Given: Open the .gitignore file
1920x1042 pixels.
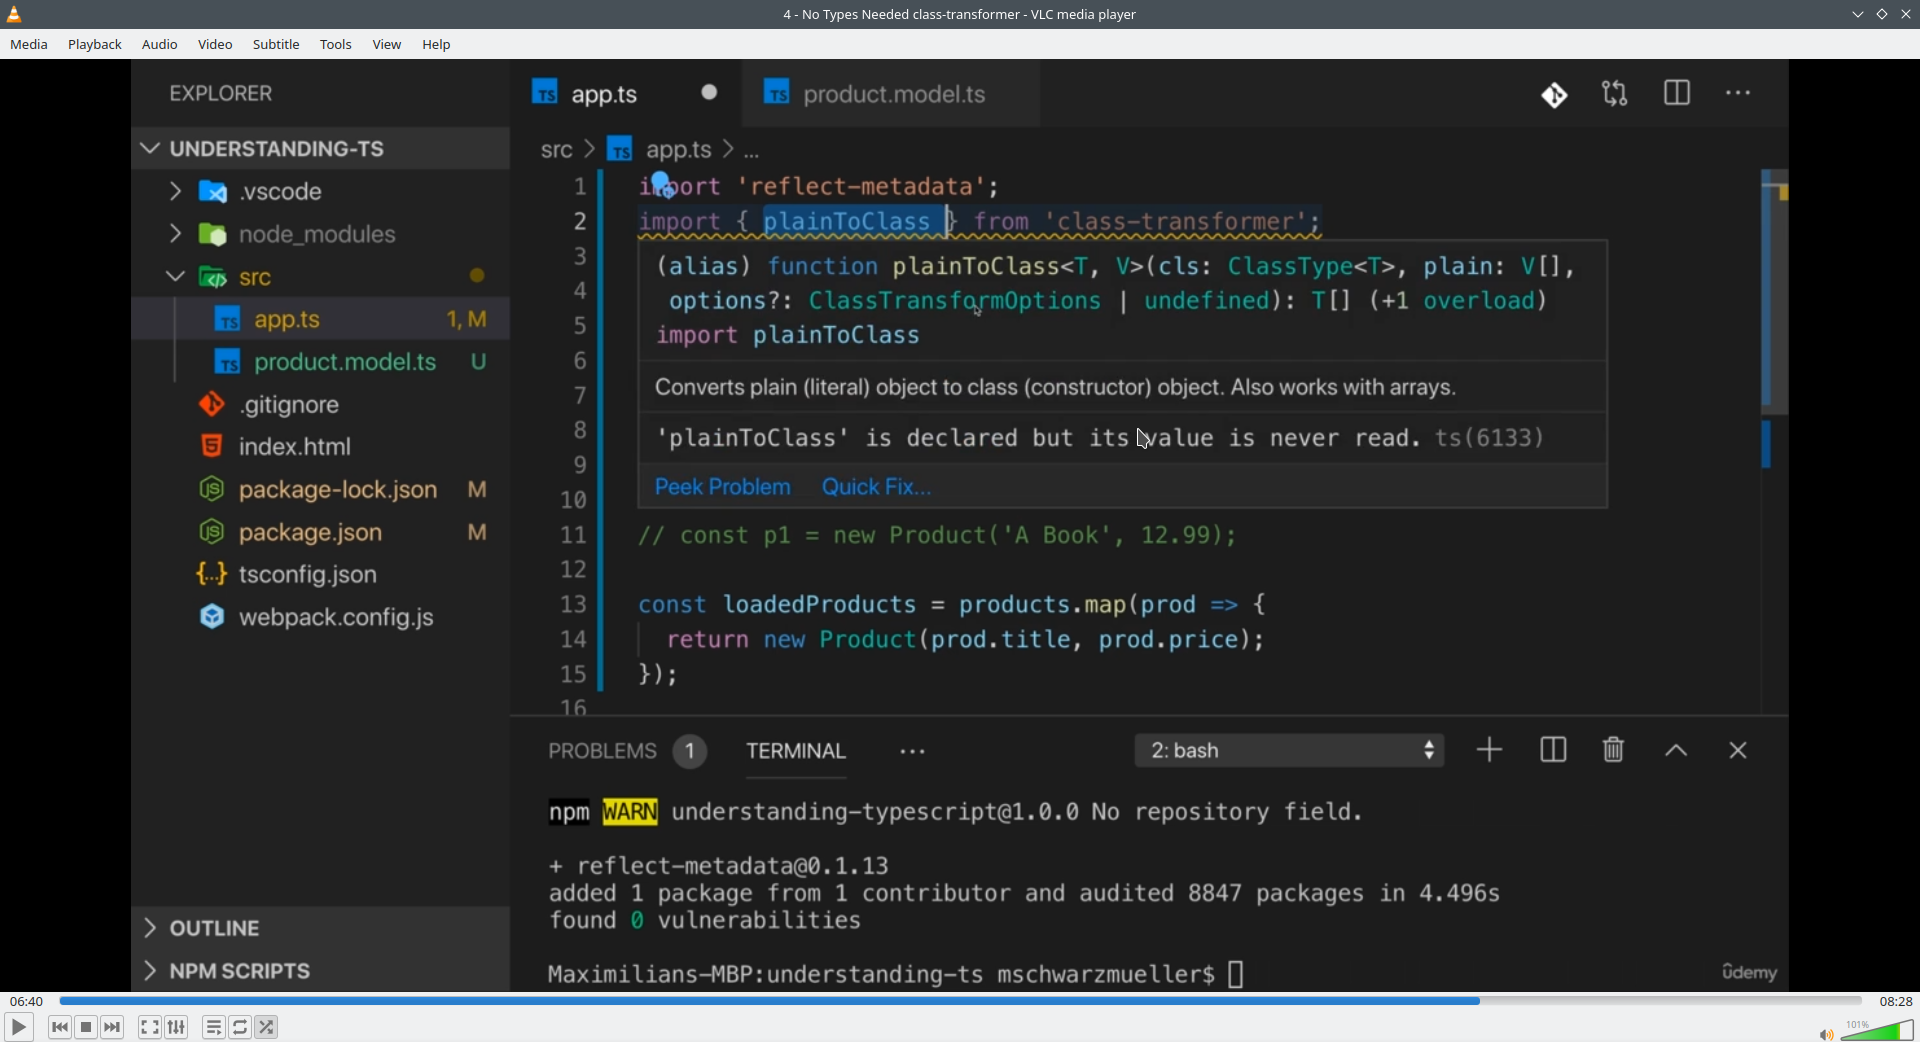Looking at the screenshot, I should [321, 405].
